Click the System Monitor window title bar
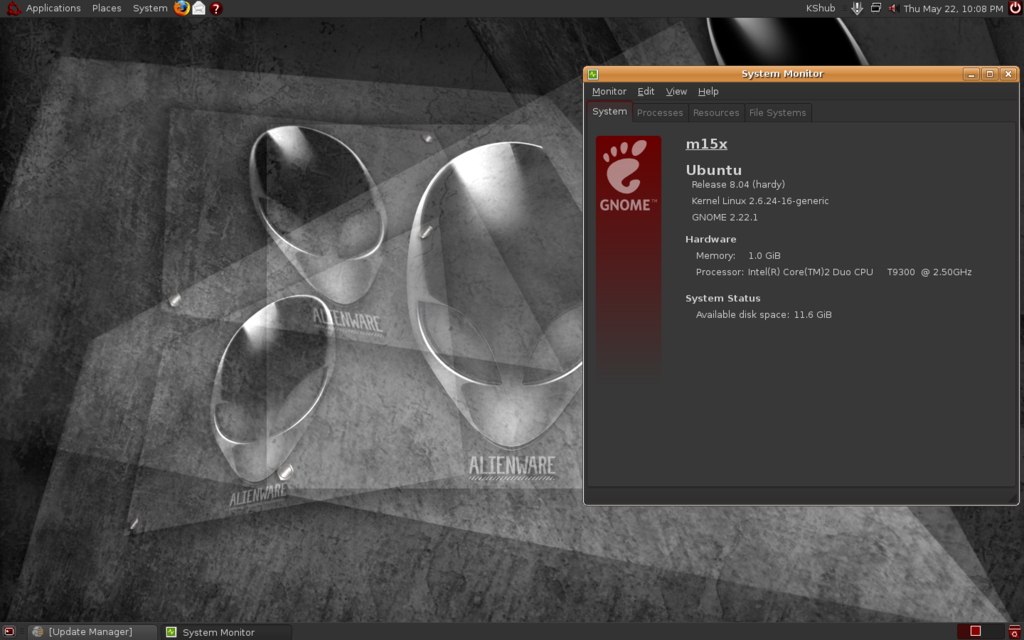Screen dimensions: 1024x640 point(782,74)
